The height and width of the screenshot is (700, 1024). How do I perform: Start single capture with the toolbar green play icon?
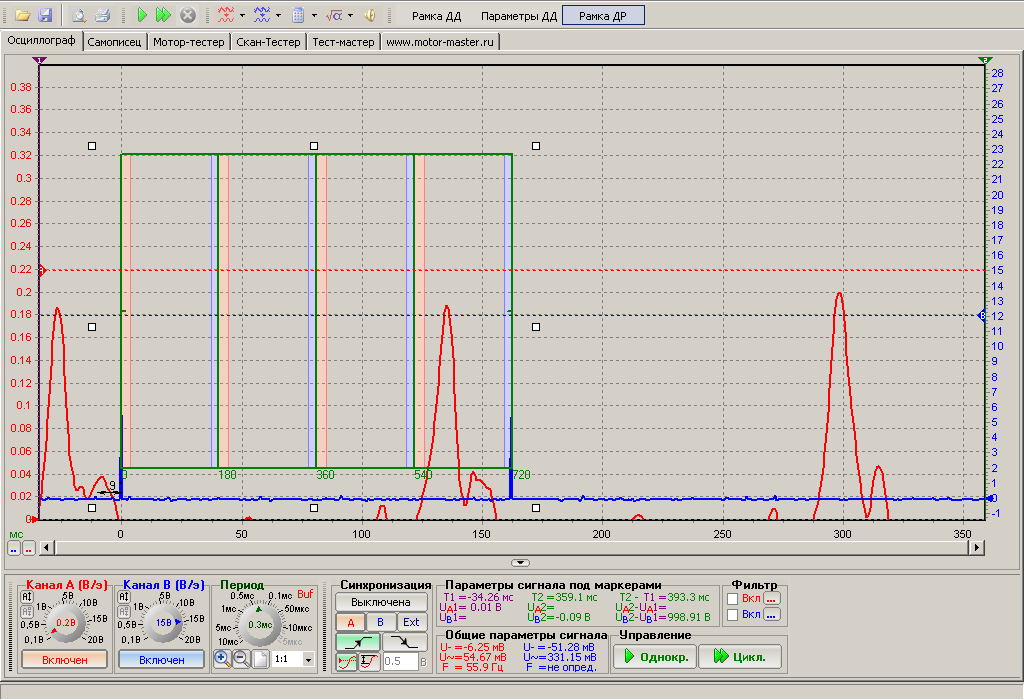pyautogui.click(x=142, y=15)
